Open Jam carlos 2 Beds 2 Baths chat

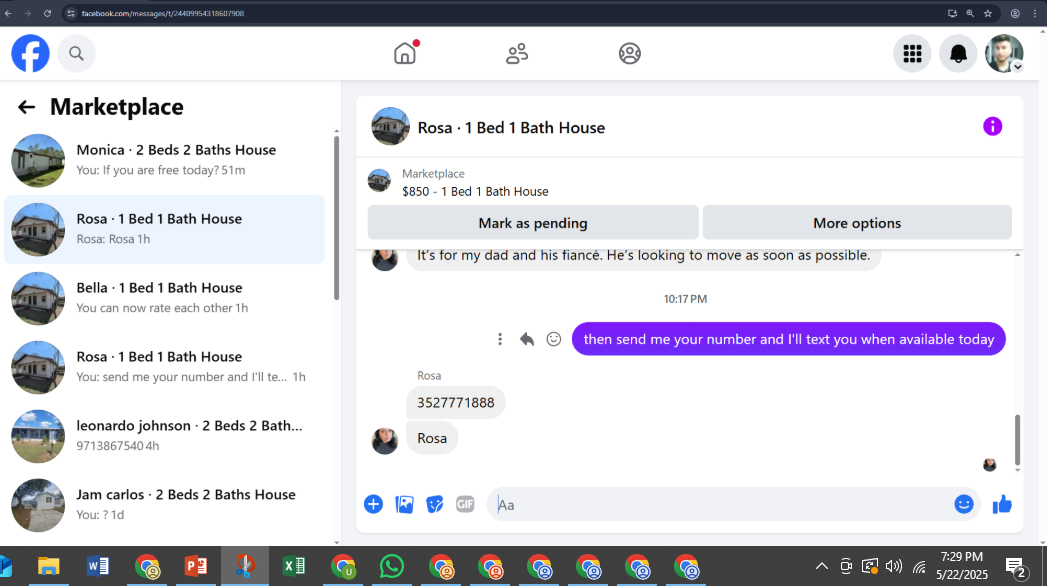(164, 504)
